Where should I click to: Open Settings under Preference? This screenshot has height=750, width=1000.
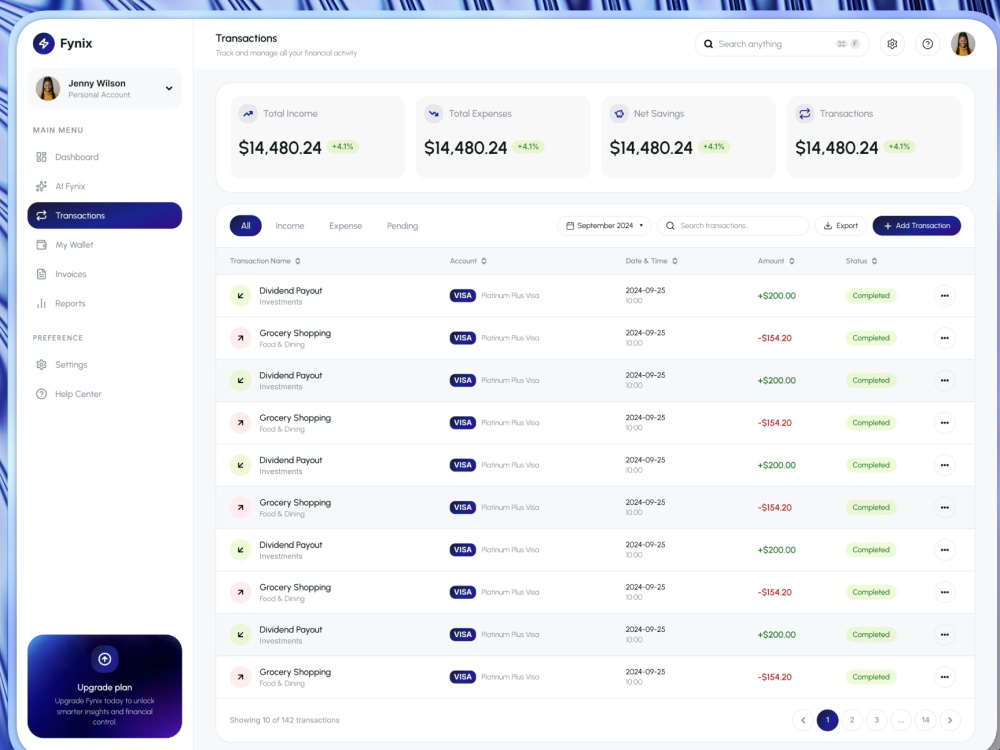[105, 365]
